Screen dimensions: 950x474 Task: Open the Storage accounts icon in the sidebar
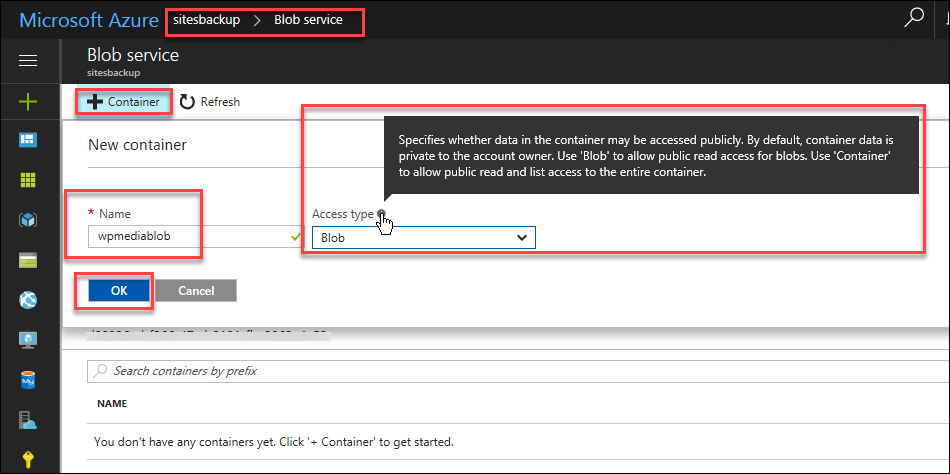tap(28, 260)
